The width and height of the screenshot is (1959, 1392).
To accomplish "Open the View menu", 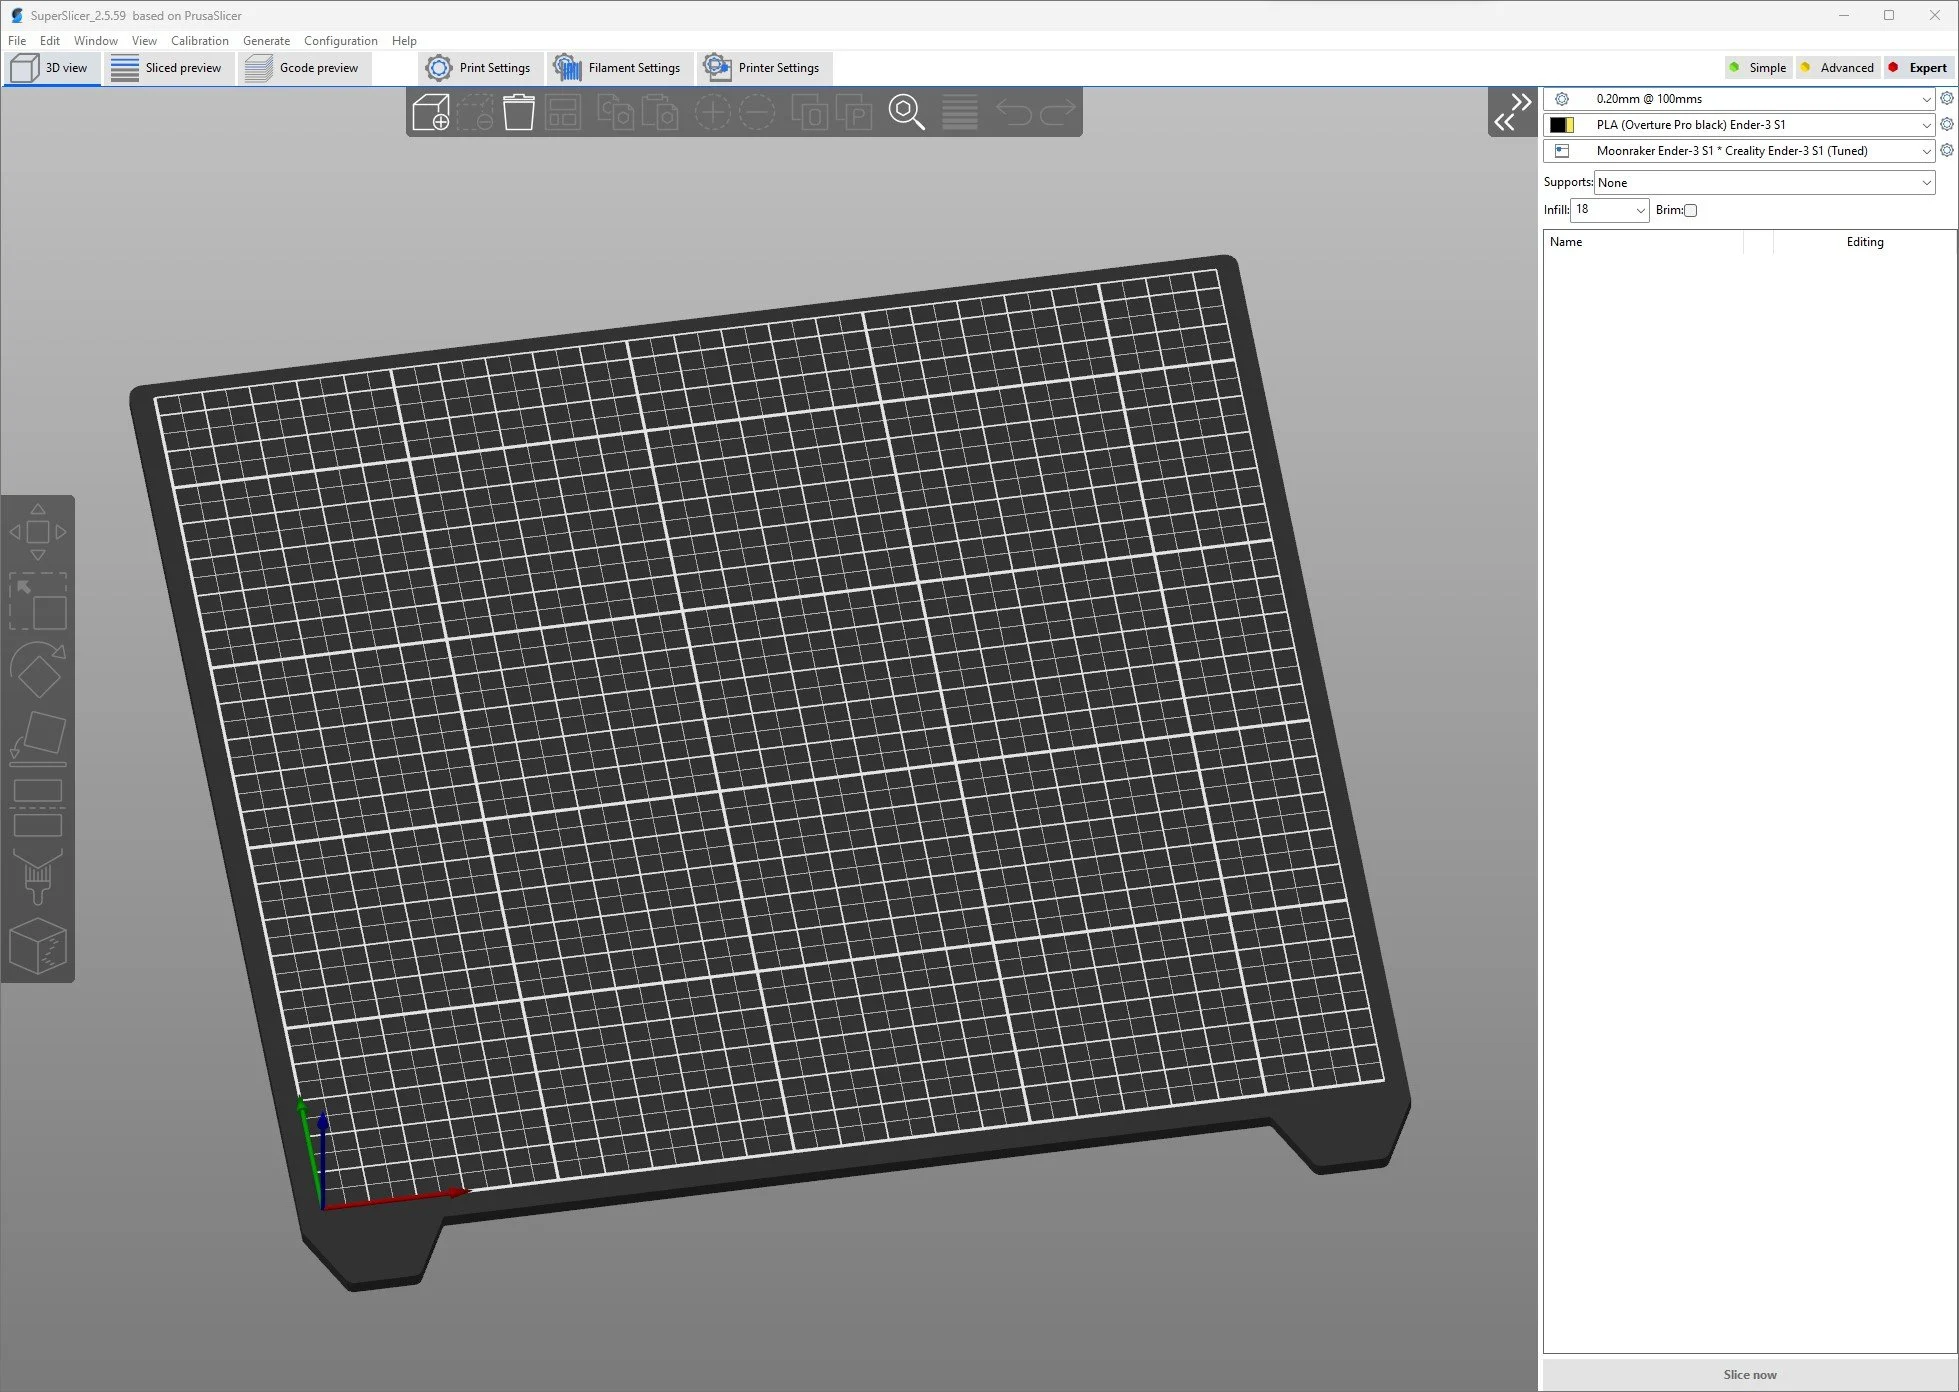I will coord(144,41).
